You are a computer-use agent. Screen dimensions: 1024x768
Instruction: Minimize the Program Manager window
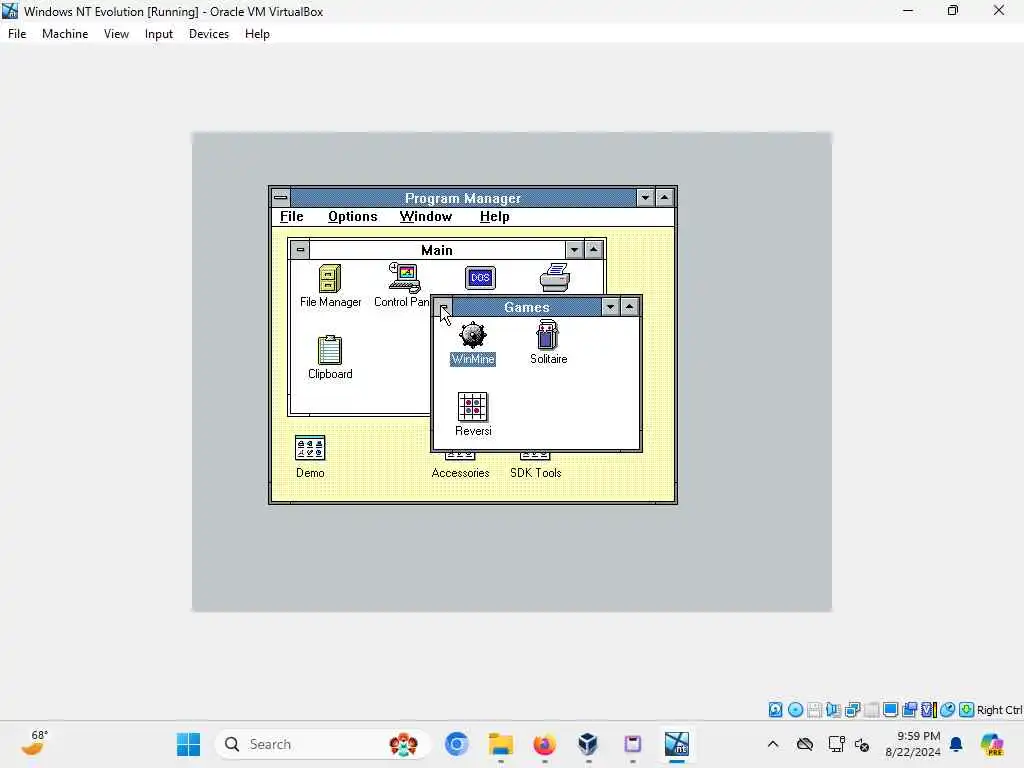[x=645, y=197]
